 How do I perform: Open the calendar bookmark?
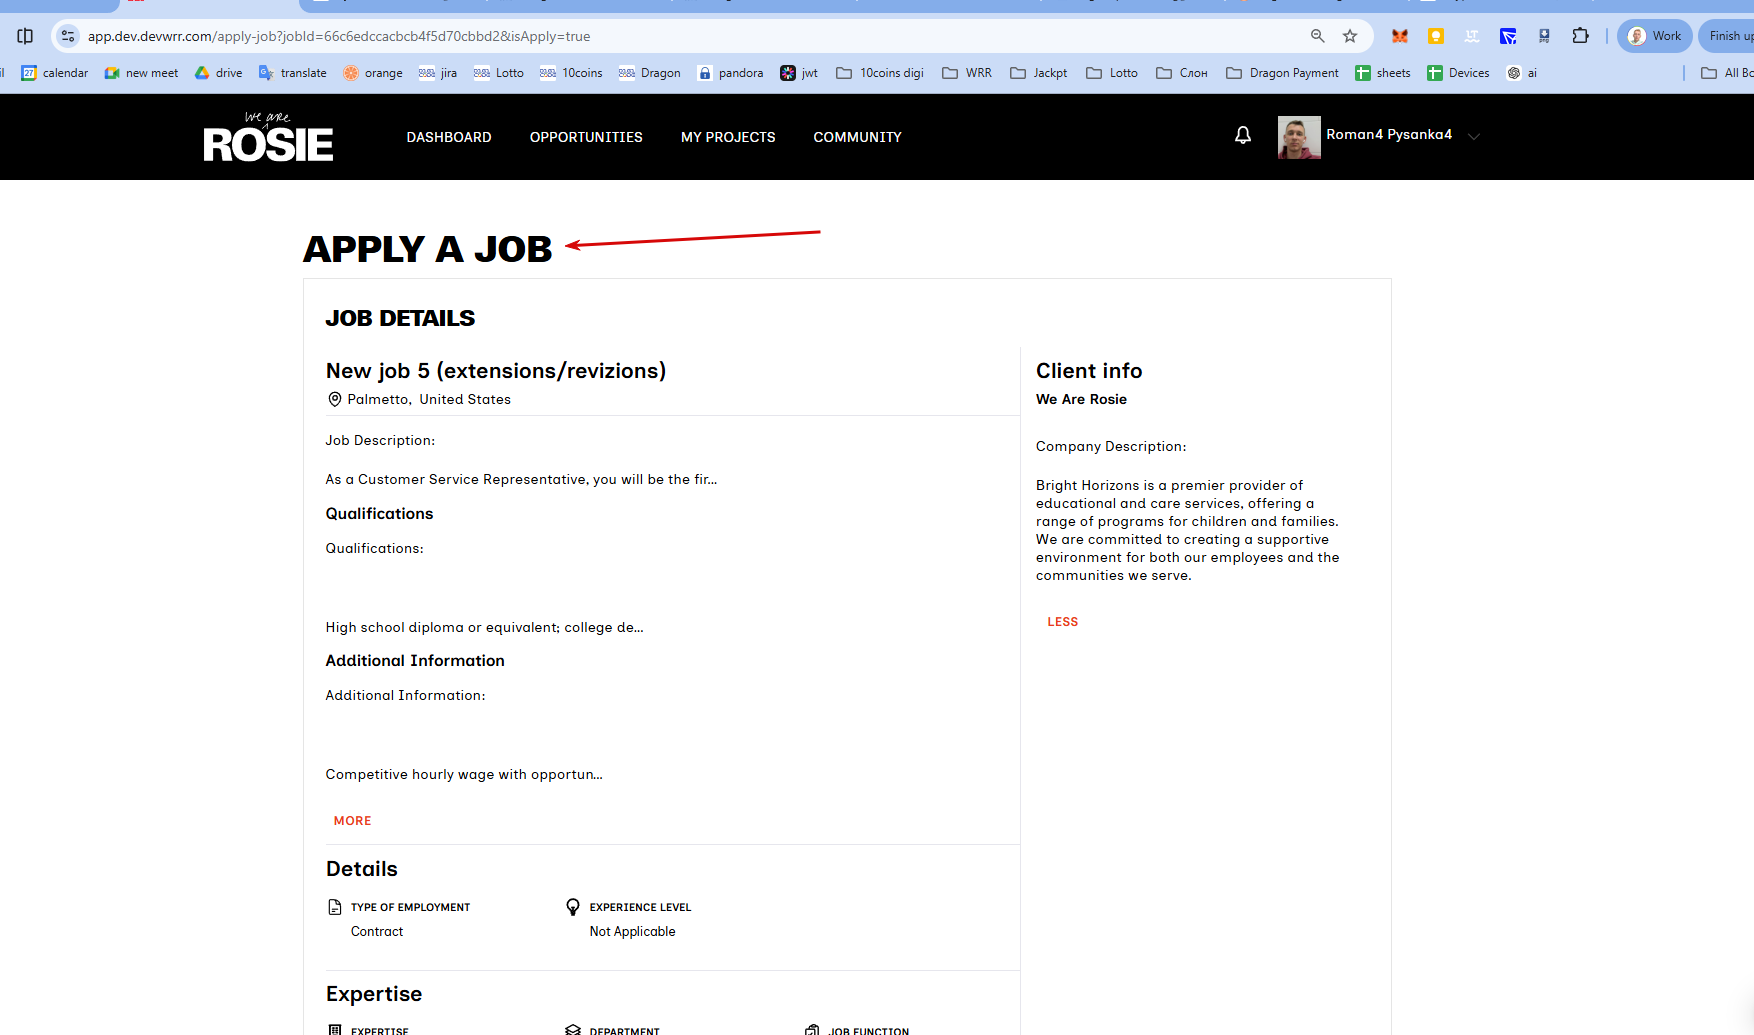(x=55, y=73)
